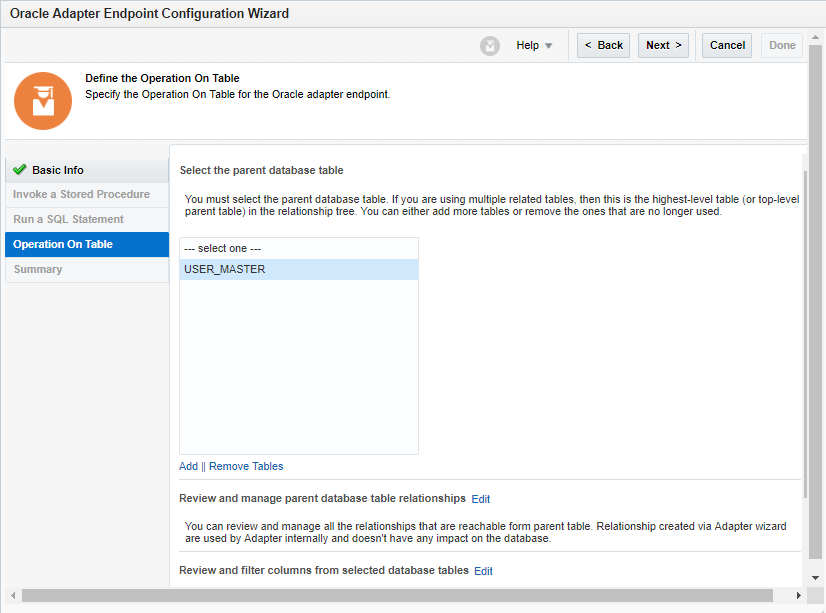This screenshot has width=826, height=613.
Task: Select the Operation On Table step
Action: click(63, 244)
